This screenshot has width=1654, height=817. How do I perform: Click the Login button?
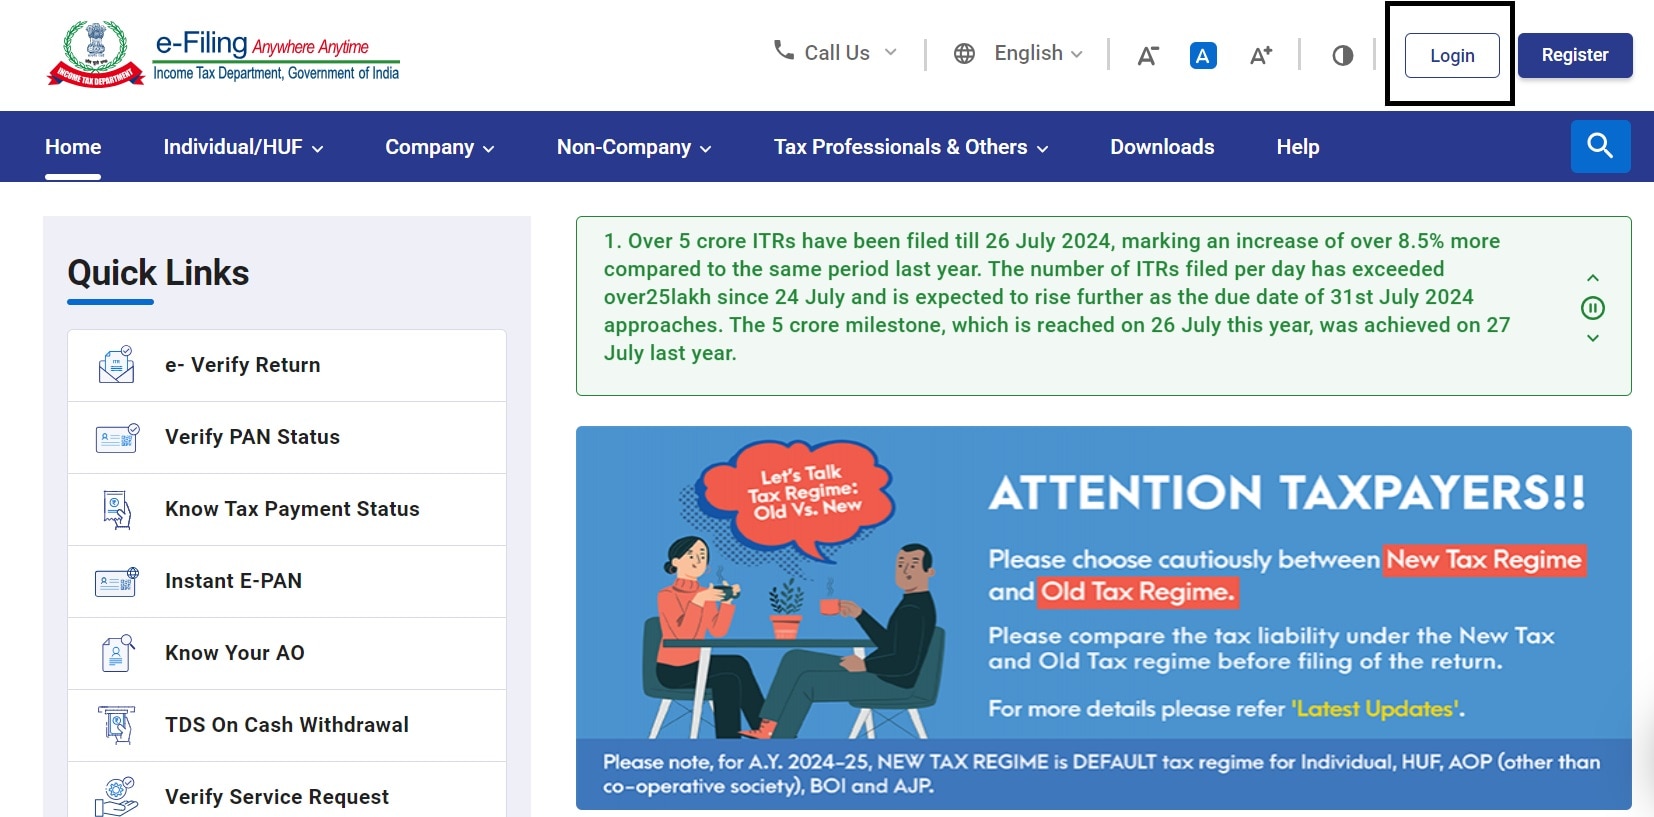1451,56
